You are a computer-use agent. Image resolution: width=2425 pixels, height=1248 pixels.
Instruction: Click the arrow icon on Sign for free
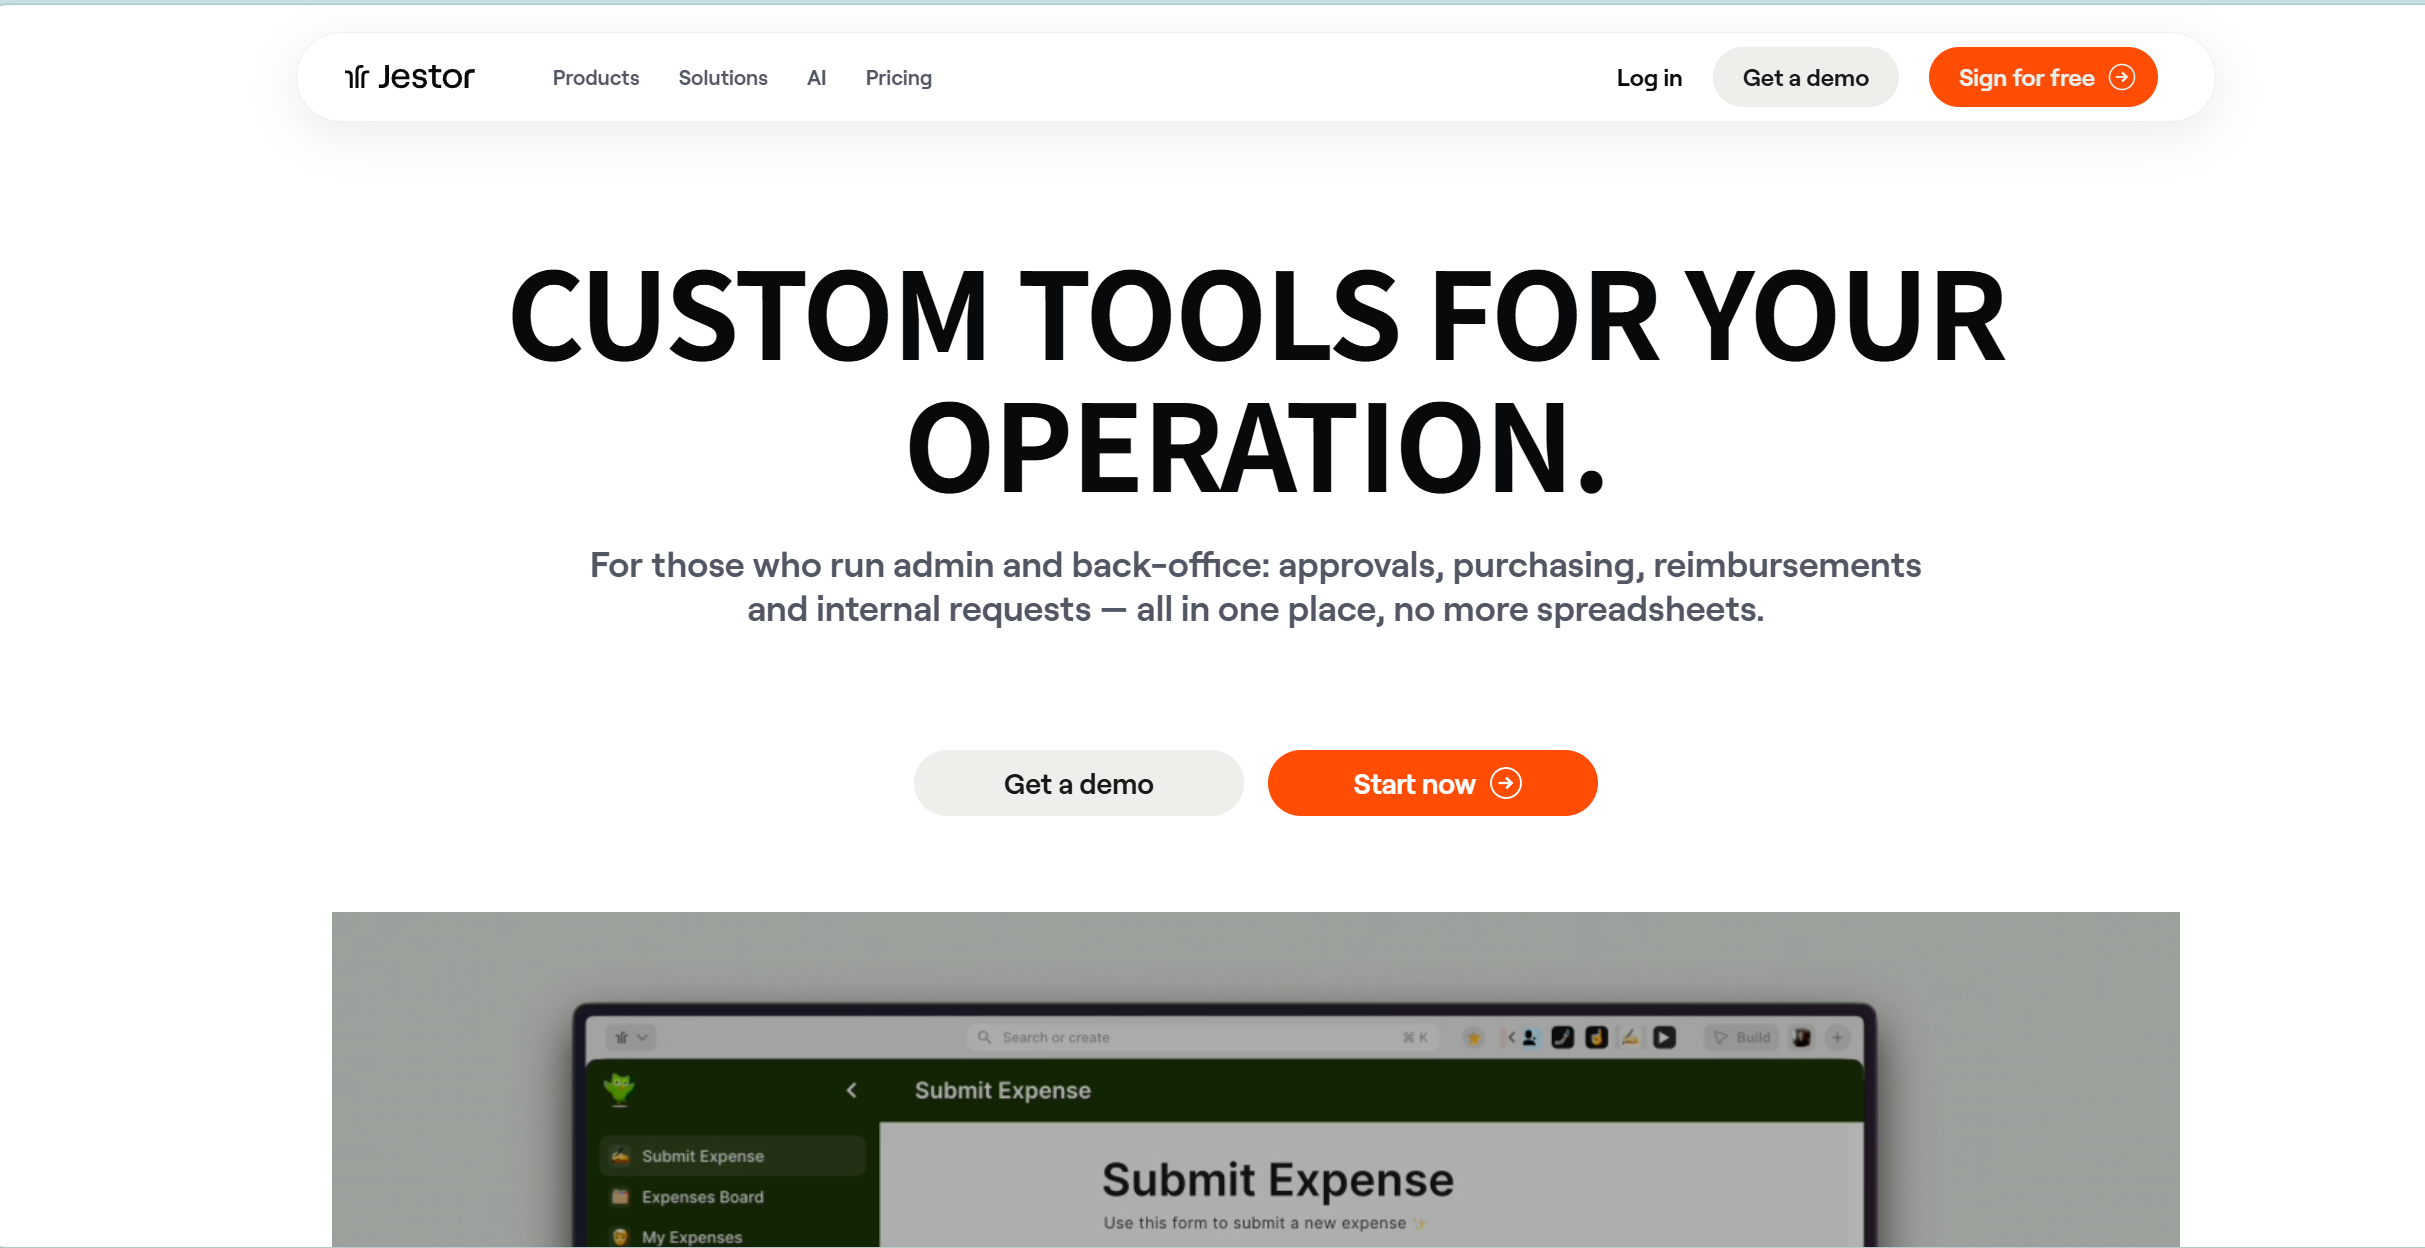[2121, 77]
